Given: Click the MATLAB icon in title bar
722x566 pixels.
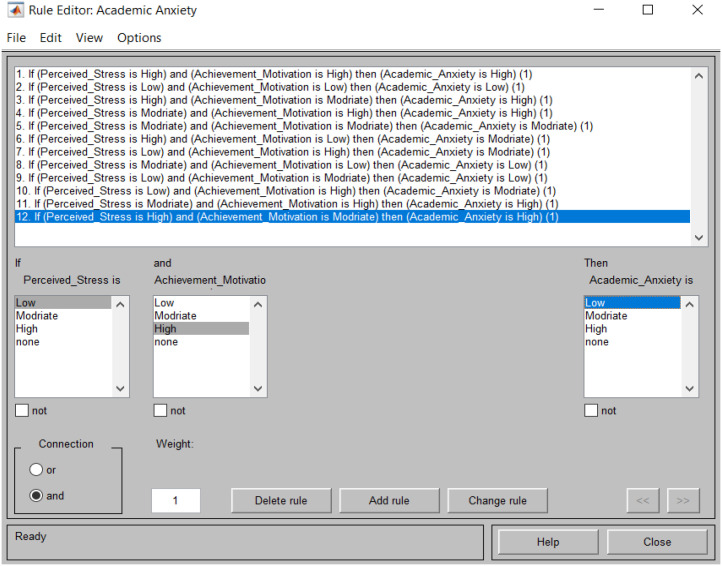Looking at the screenshot, I should pos(16,10).
